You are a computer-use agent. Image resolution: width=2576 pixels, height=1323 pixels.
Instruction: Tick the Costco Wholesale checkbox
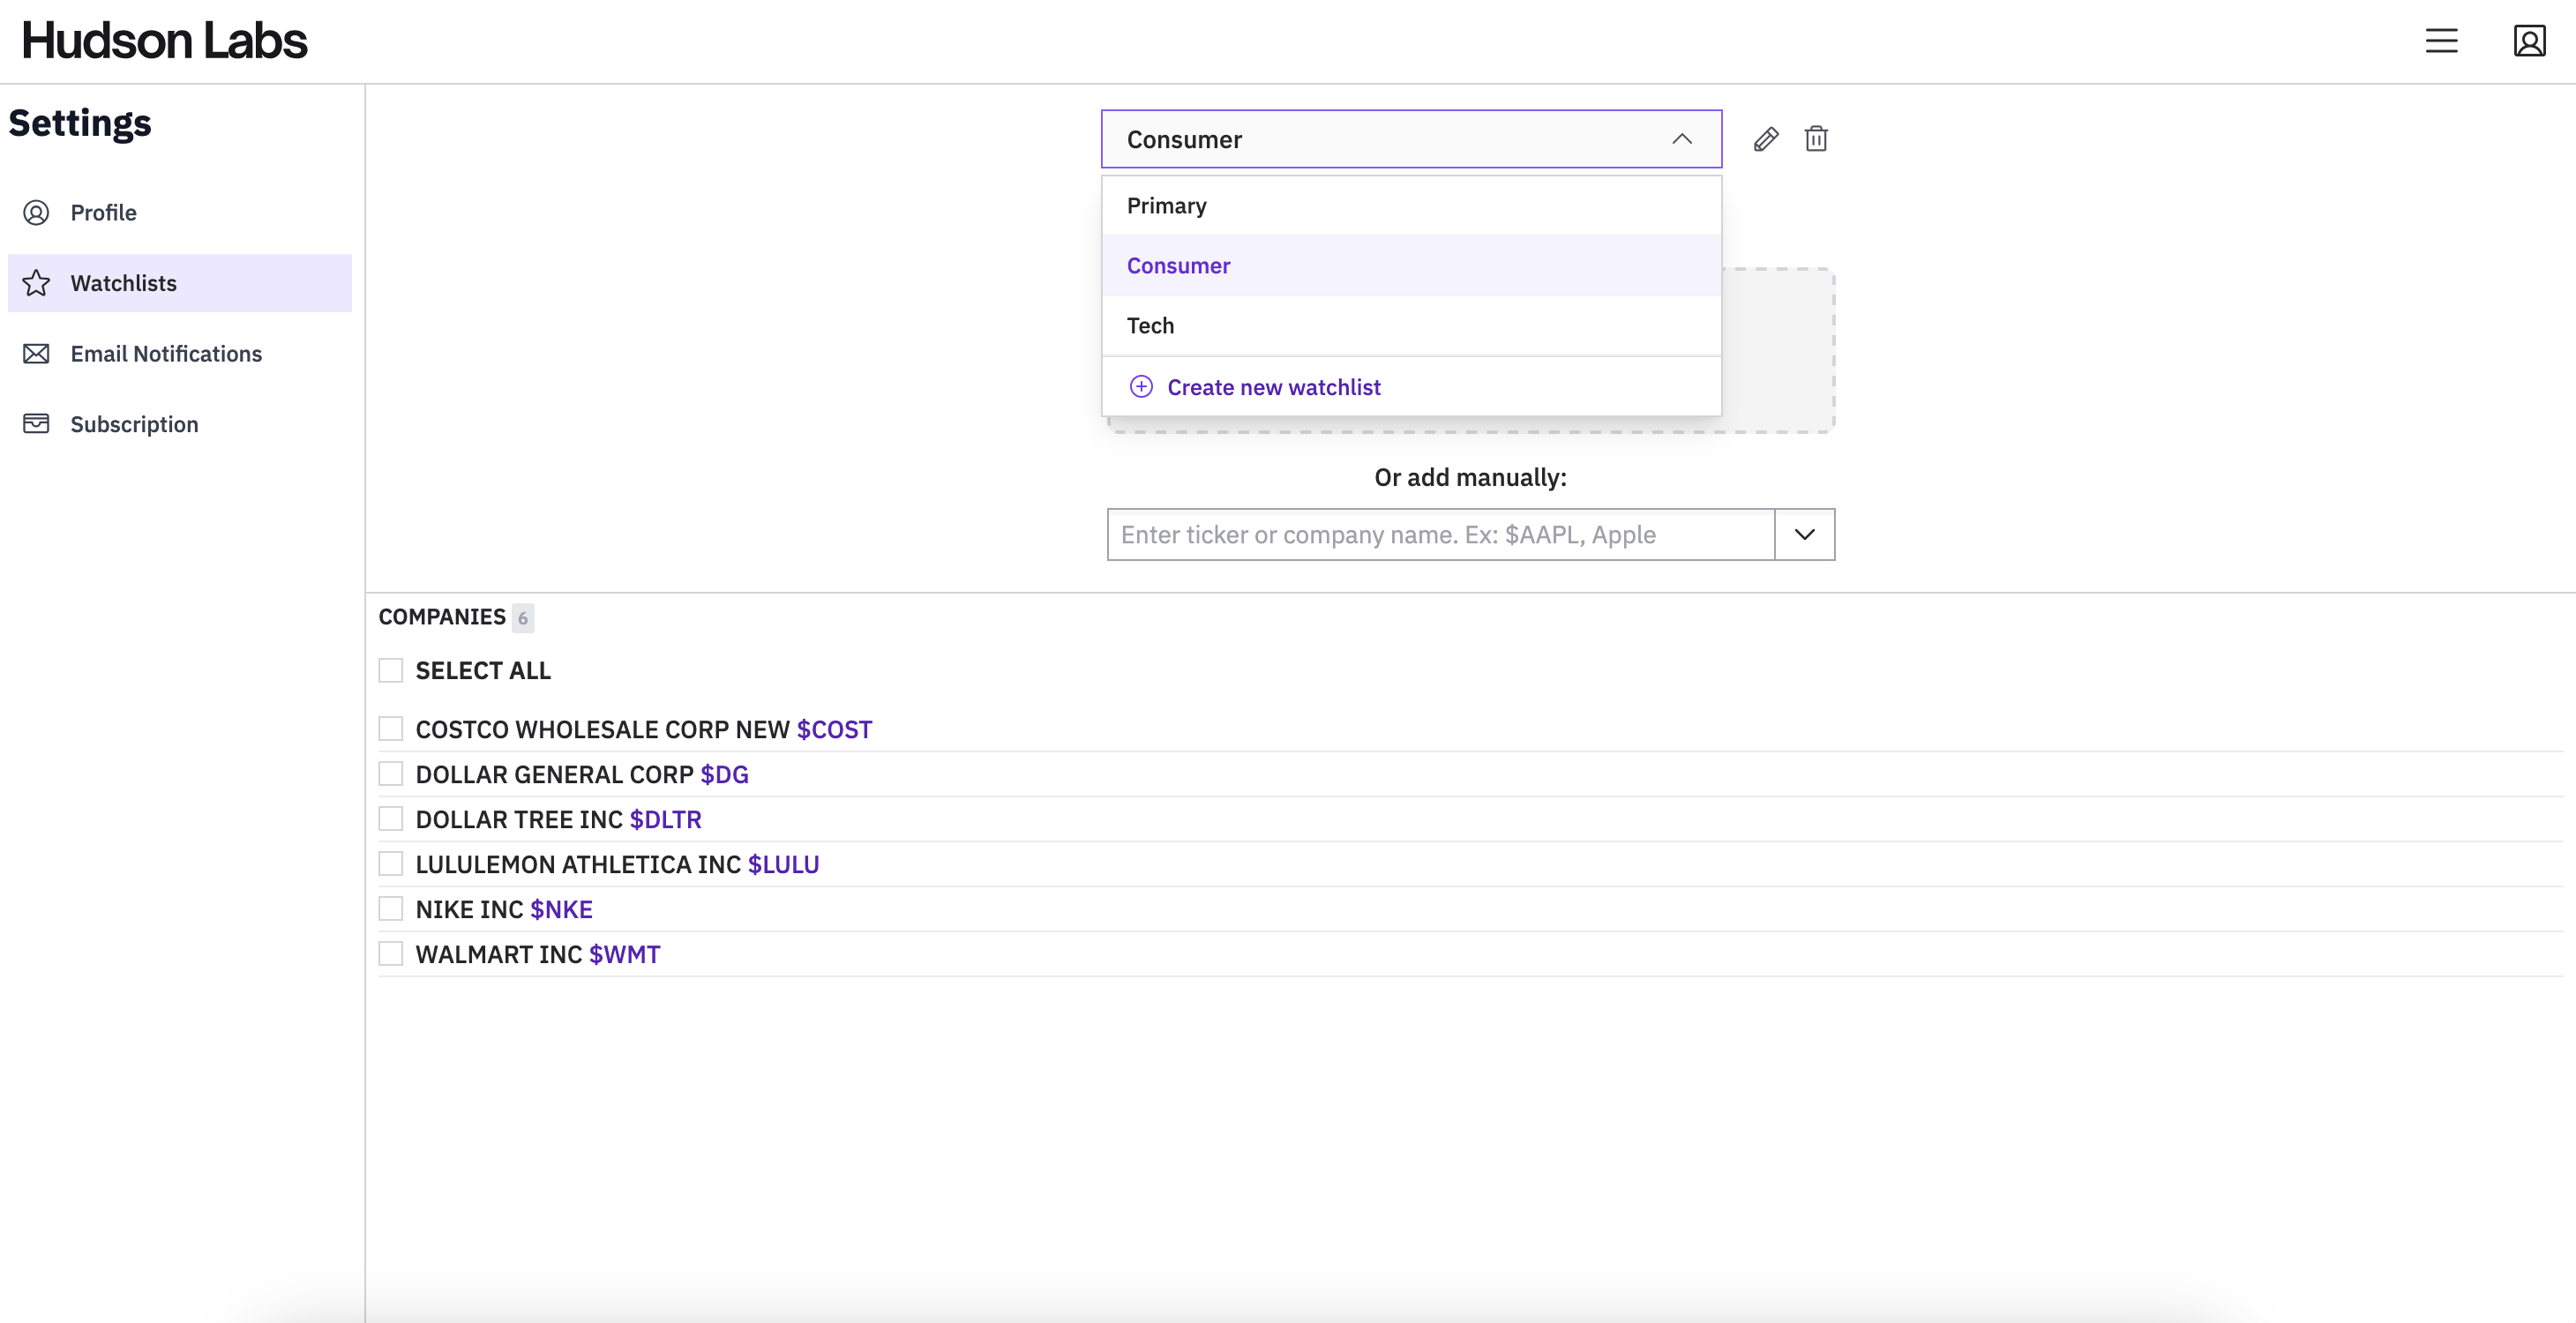[391, 729]
